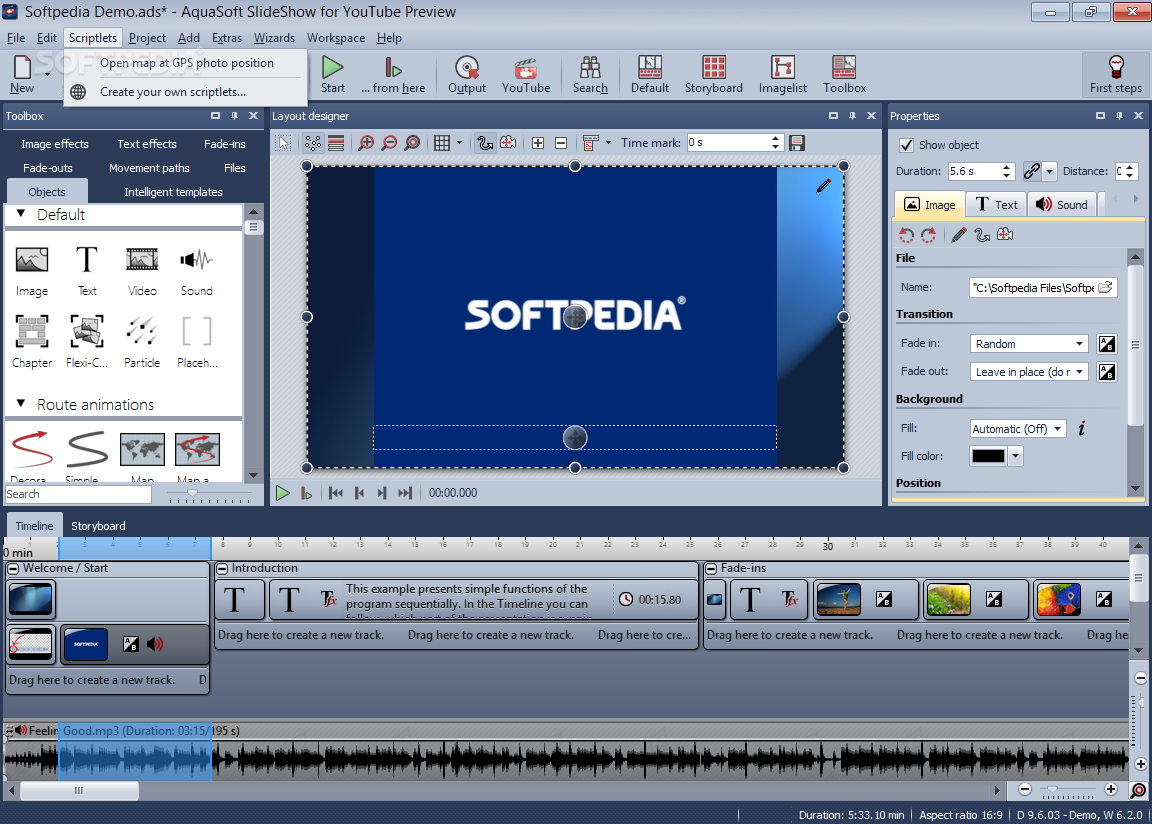This screenshot has width=1152, height=824.
Task: Click the Wizards menu
Action: 274,38
